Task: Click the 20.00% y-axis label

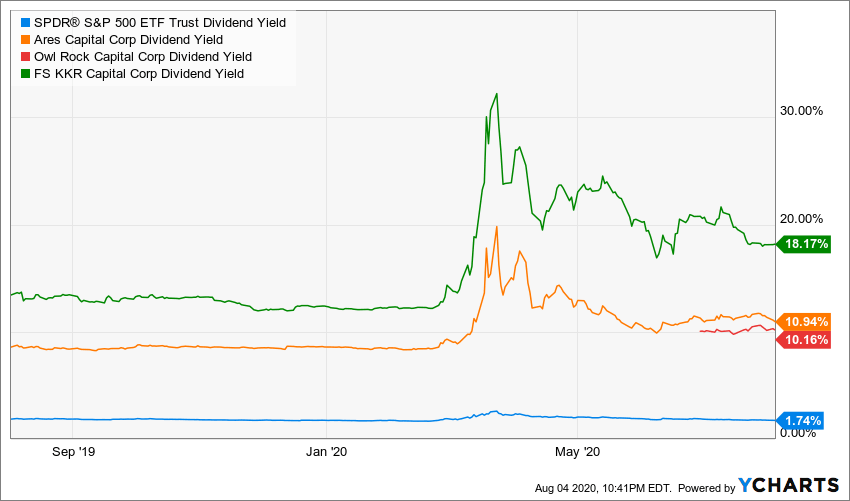Action: [802, 219]
